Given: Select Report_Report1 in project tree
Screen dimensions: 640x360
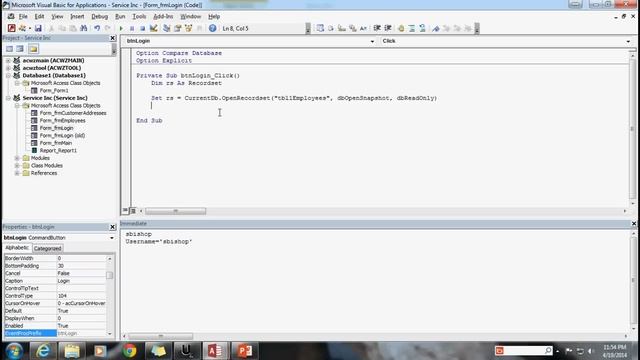Looking at the screenshot, I should tap(58, 151).
